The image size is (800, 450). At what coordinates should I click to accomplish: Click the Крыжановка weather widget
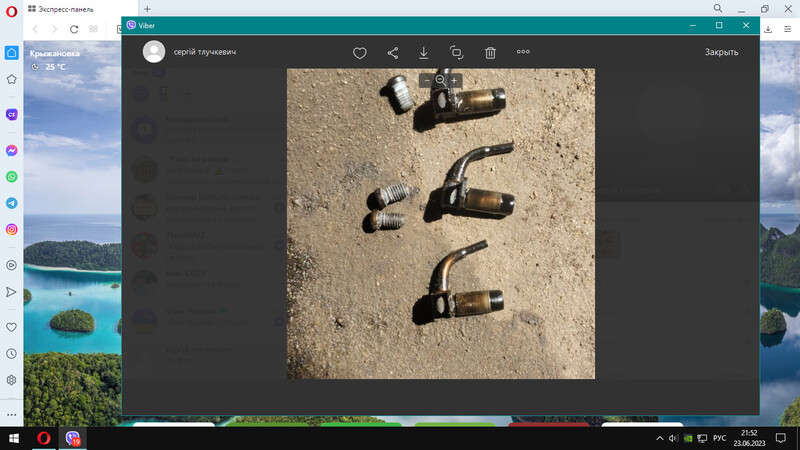tap(55, 60)
